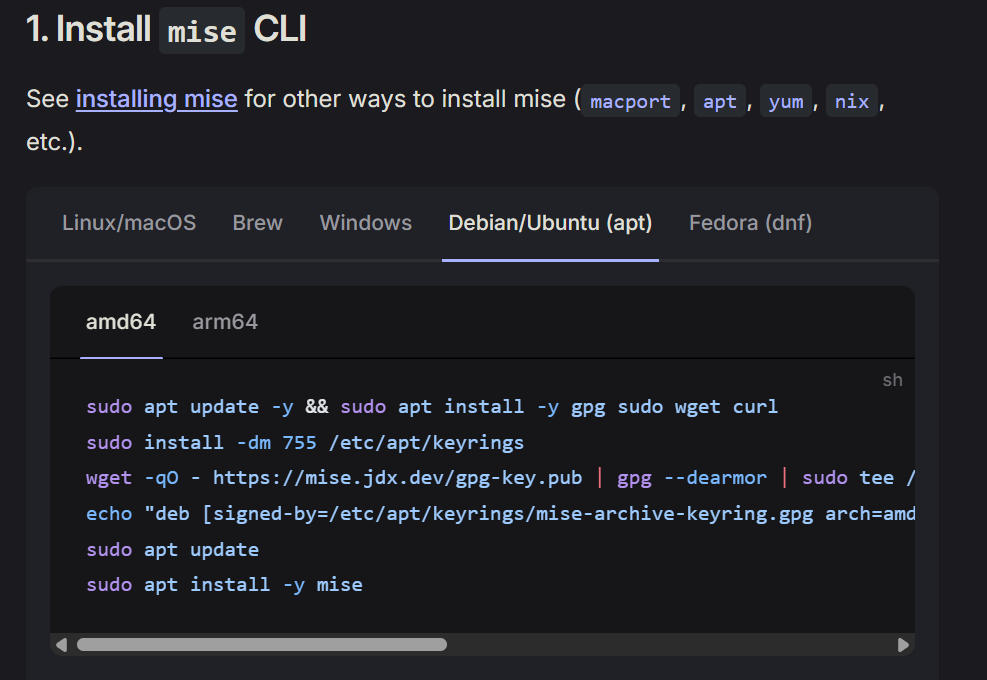Click the wget gpg-key.pub command line

click(500, 478)
